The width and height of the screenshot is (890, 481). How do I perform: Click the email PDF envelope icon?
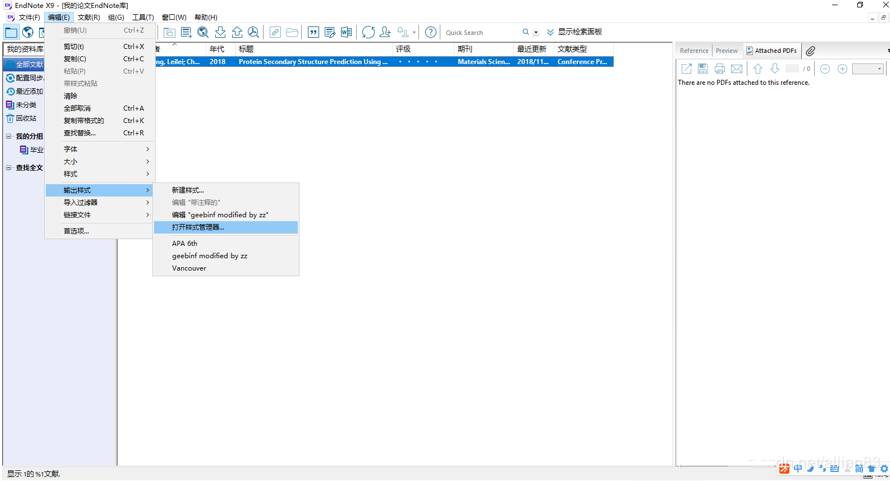coord(737,69)
